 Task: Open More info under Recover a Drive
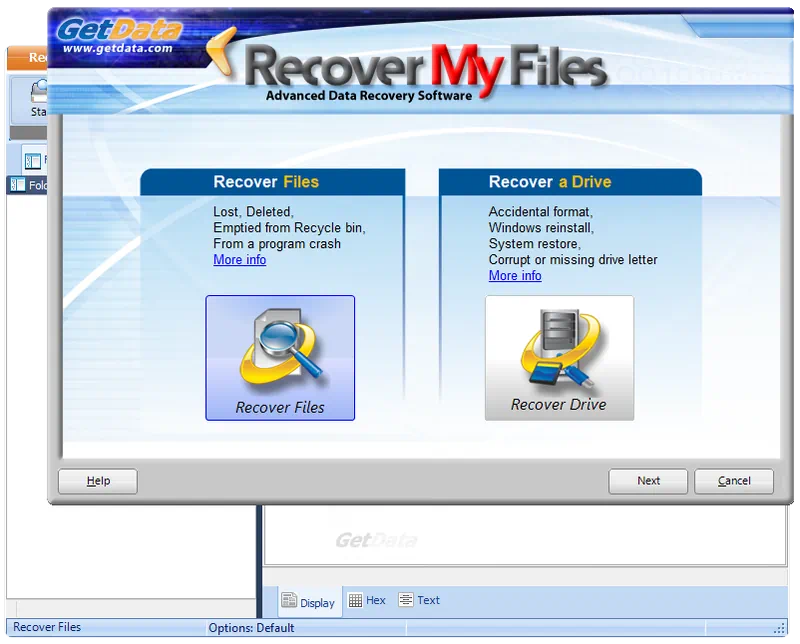[515, 276]
